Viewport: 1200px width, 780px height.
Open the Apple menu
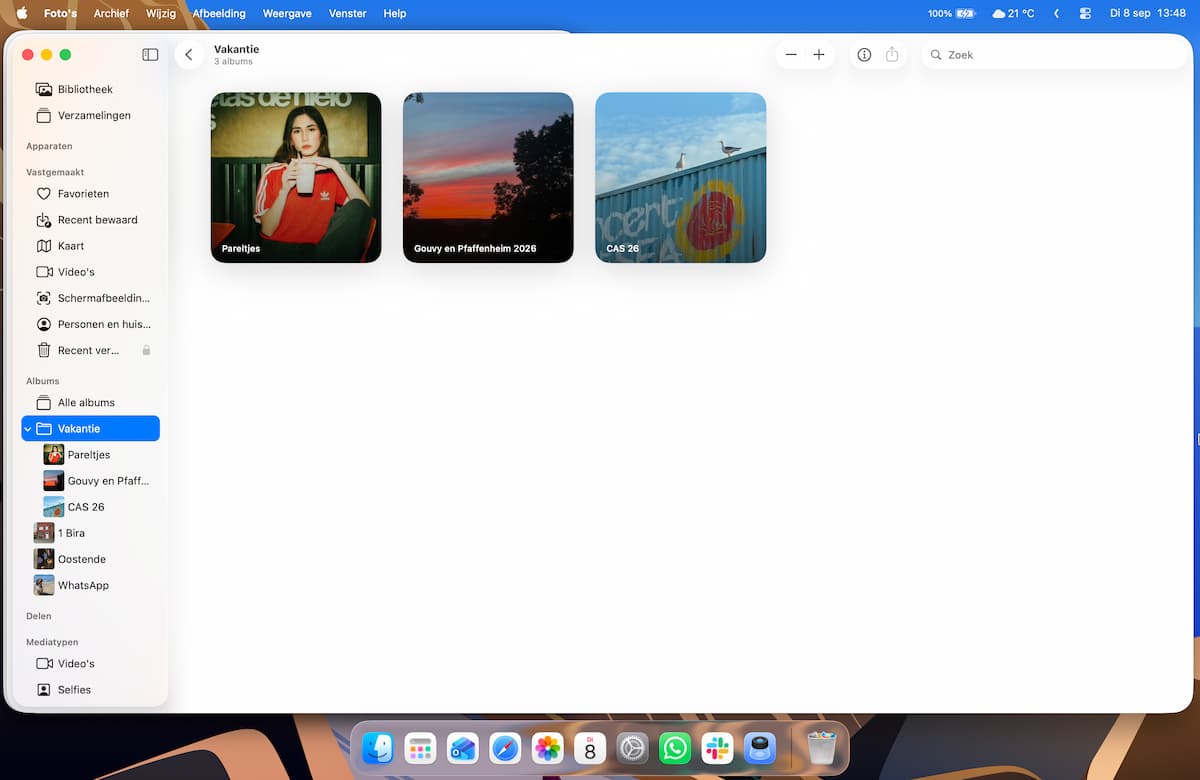pyautogui.click(x=22, y=13)
